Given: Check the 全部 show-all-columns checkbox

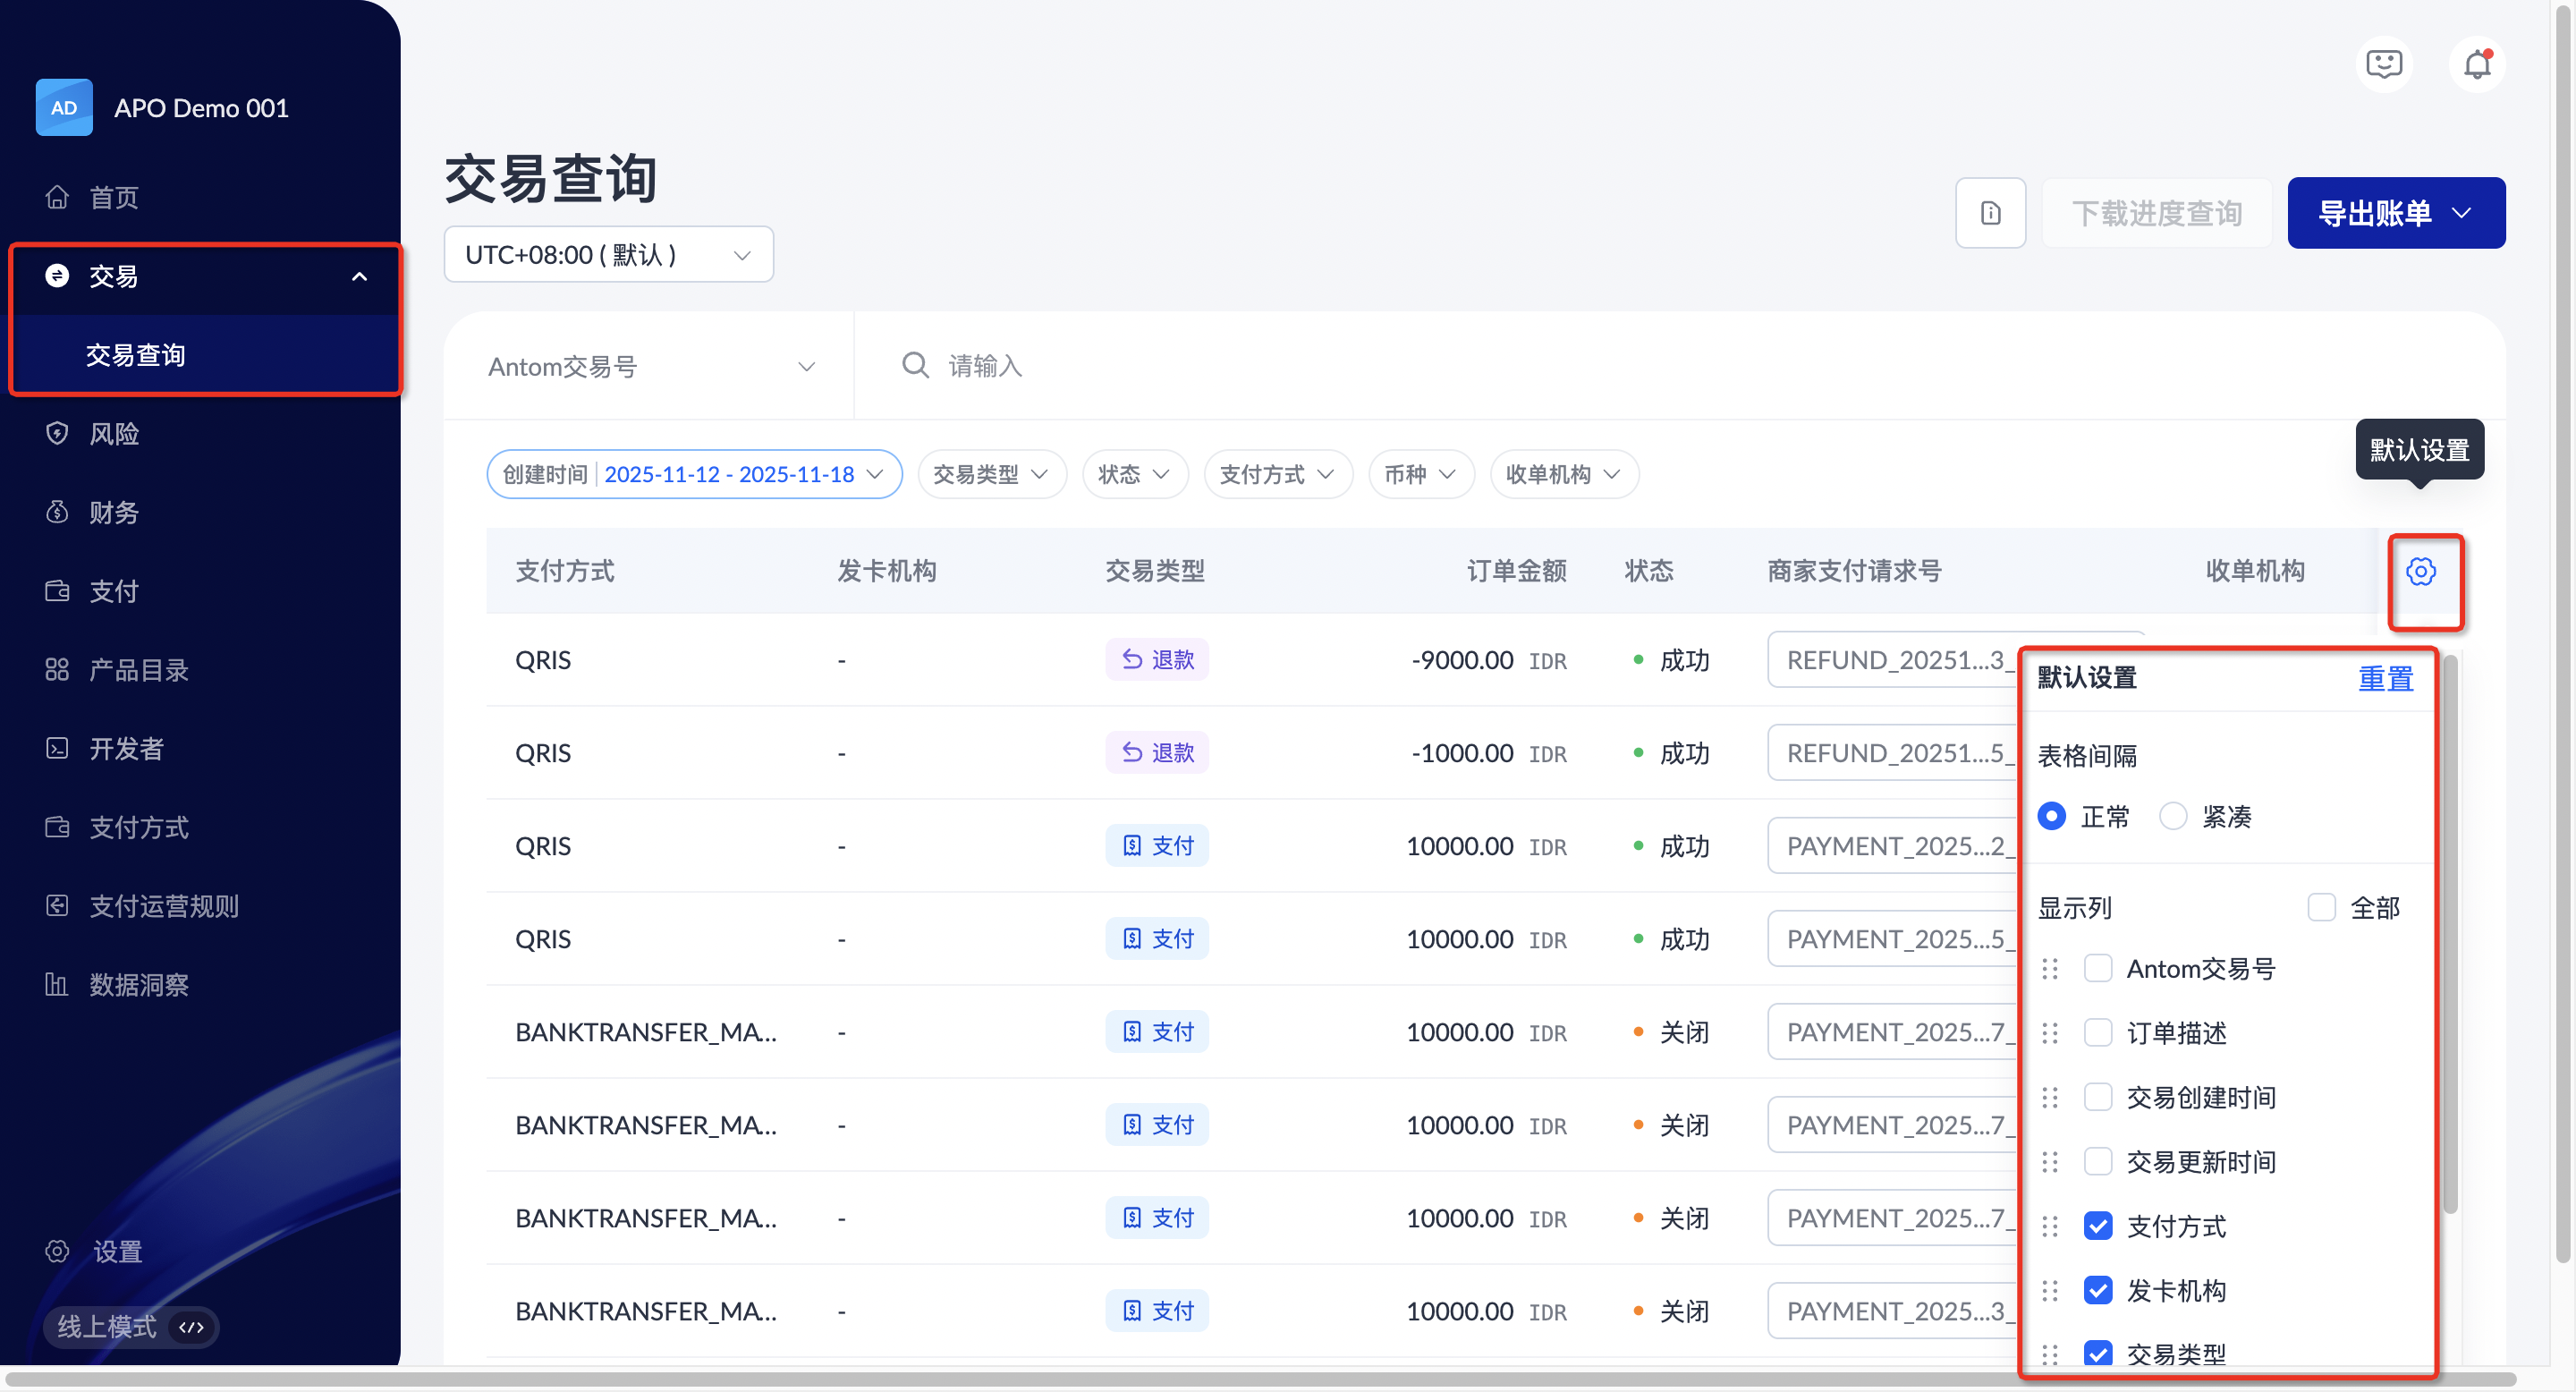Looking at the screenshot, I should click(x=2321, y=908).
